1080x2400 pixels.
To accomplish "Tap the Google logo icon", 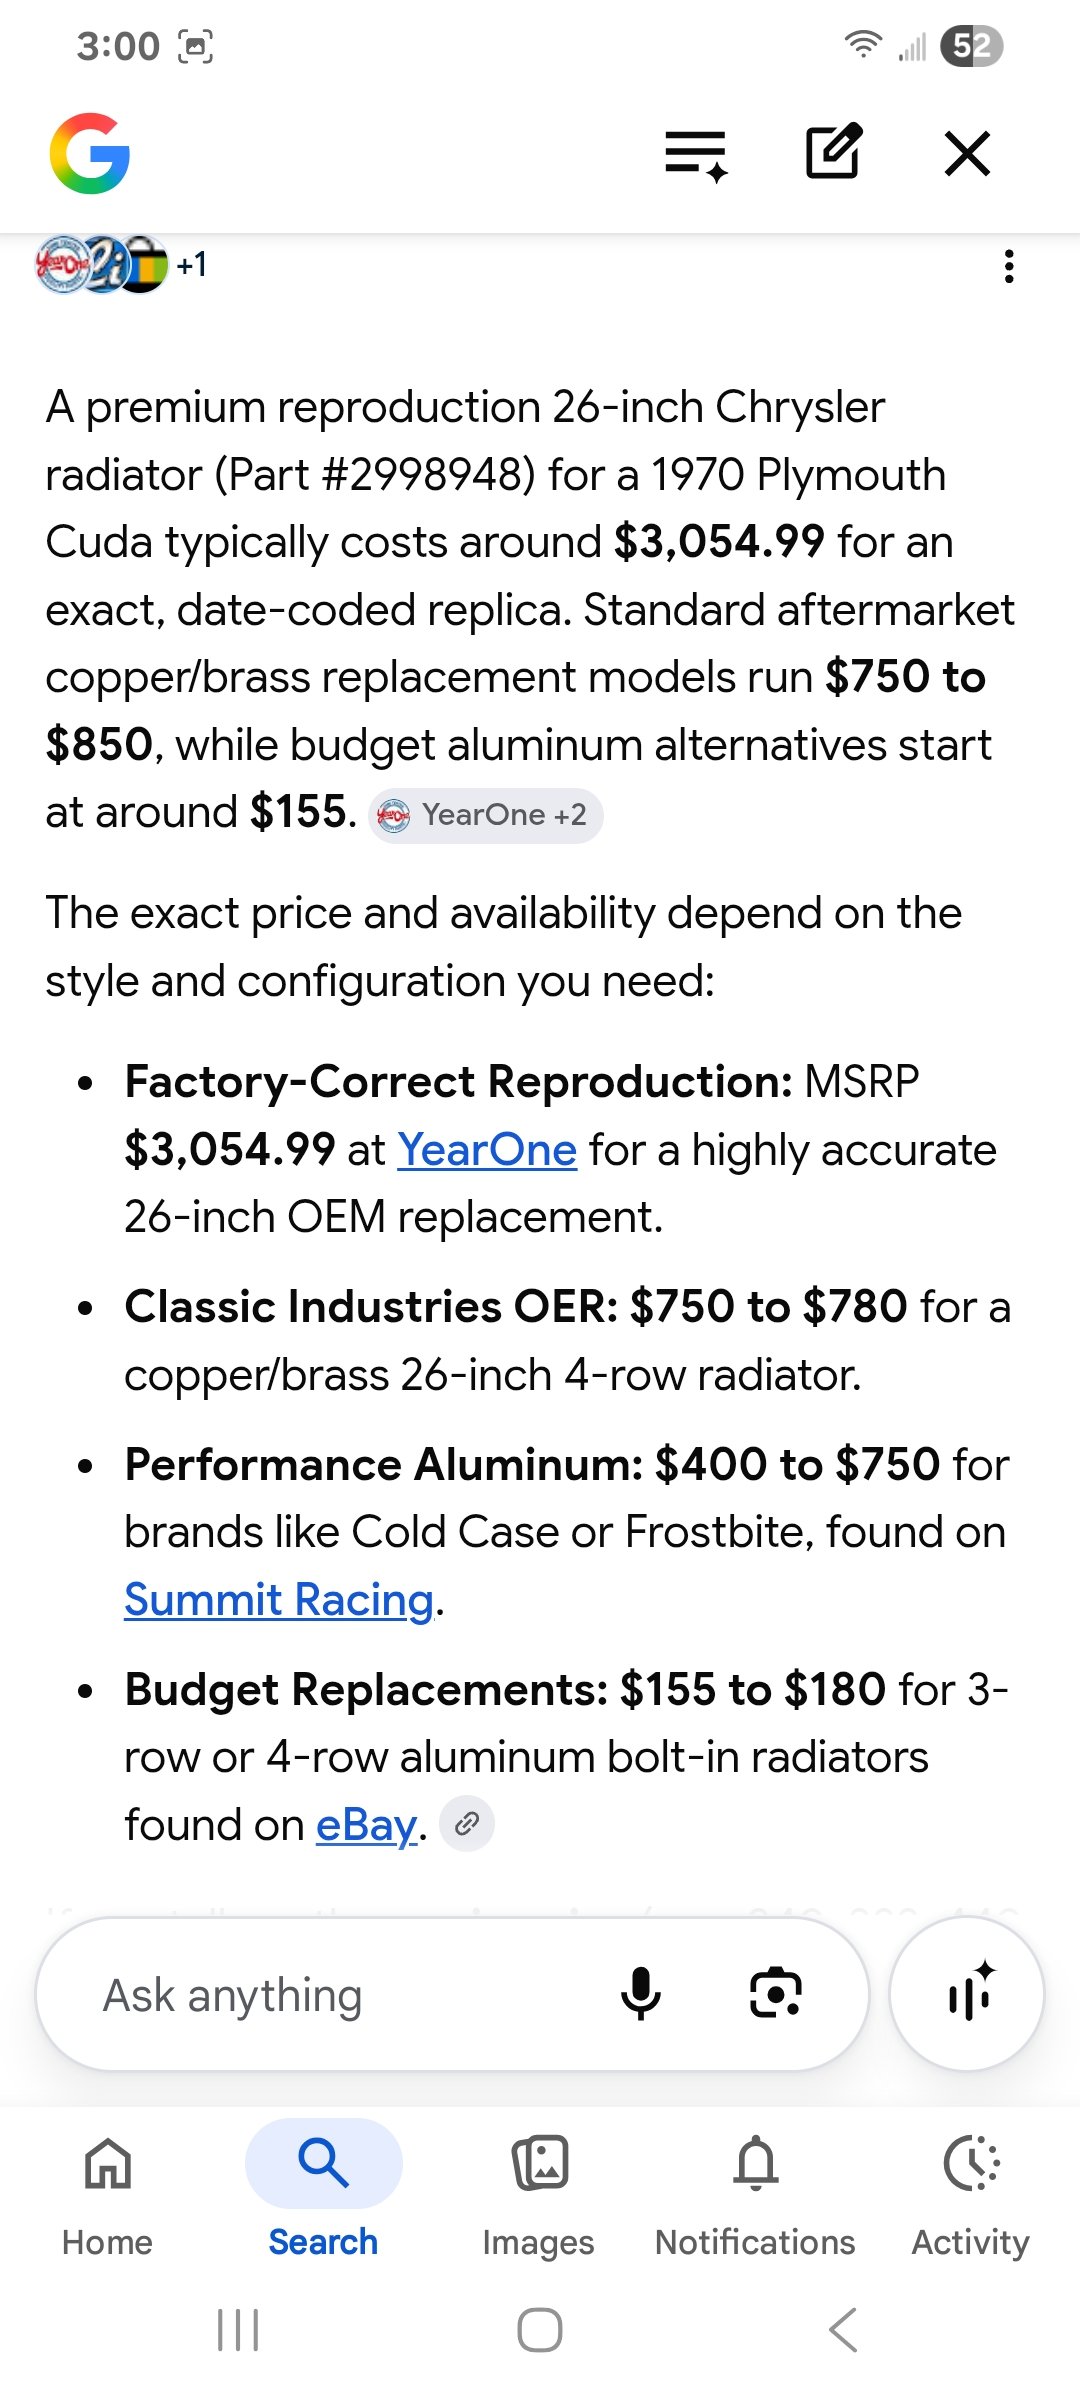I will (90, 153).
